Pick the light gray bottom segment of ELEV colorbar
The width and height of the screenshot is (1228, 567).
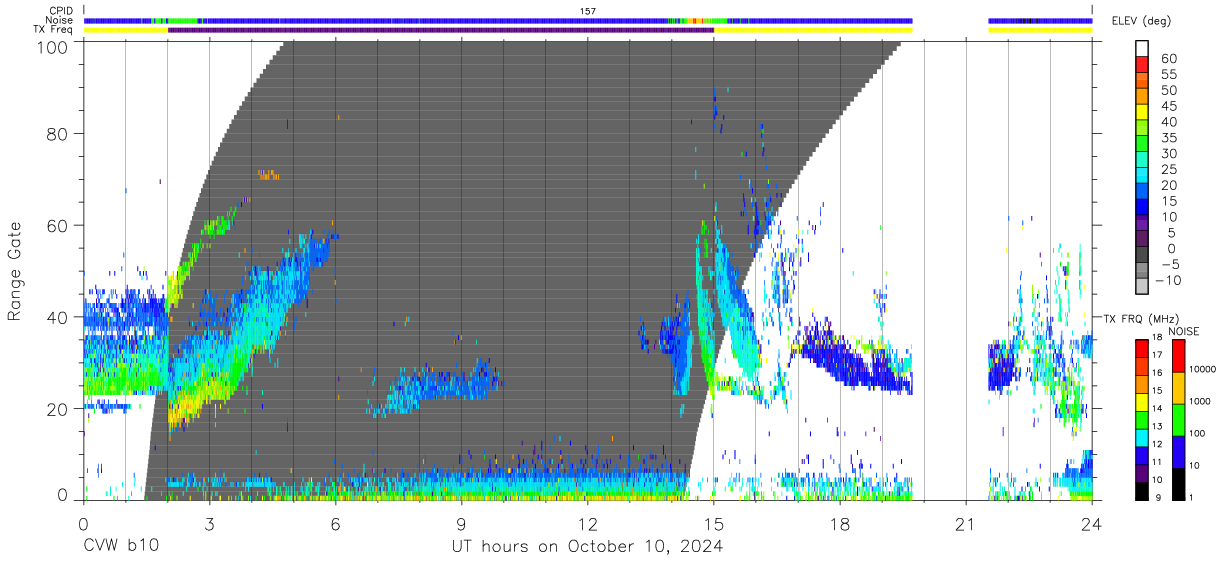pos(1142,286)
